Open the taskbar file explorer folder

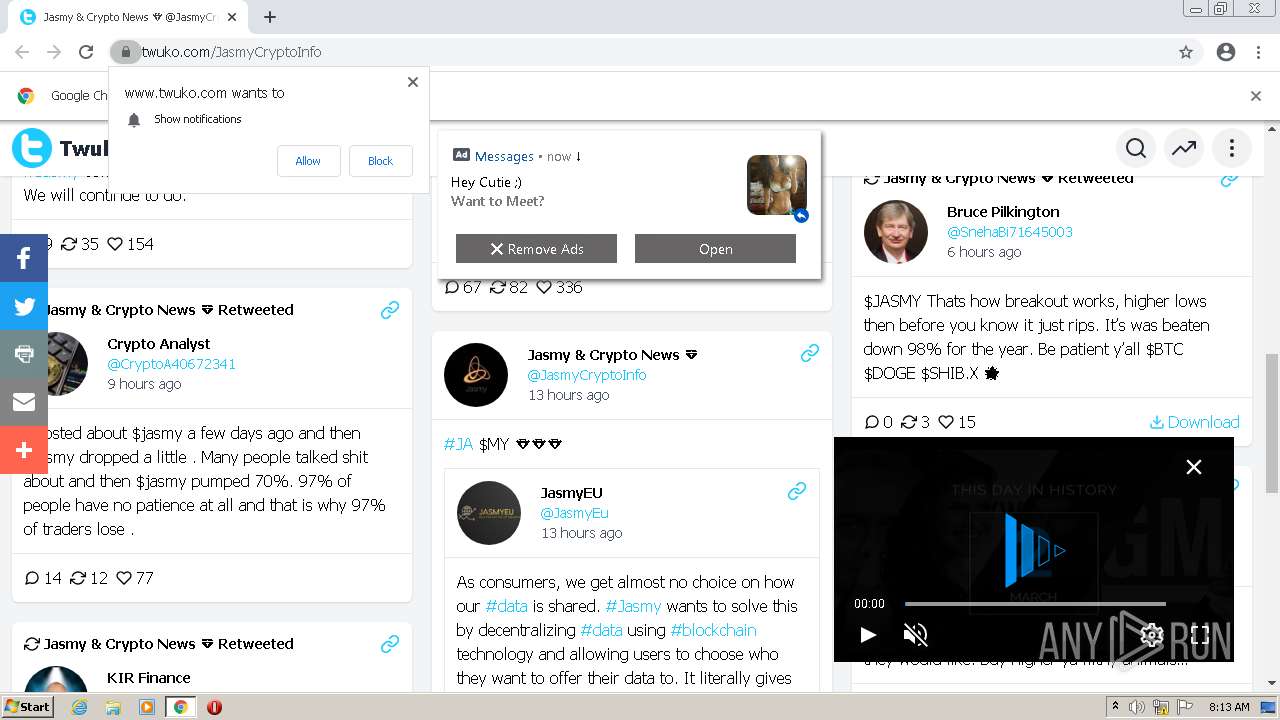click(x=113, y=707)
